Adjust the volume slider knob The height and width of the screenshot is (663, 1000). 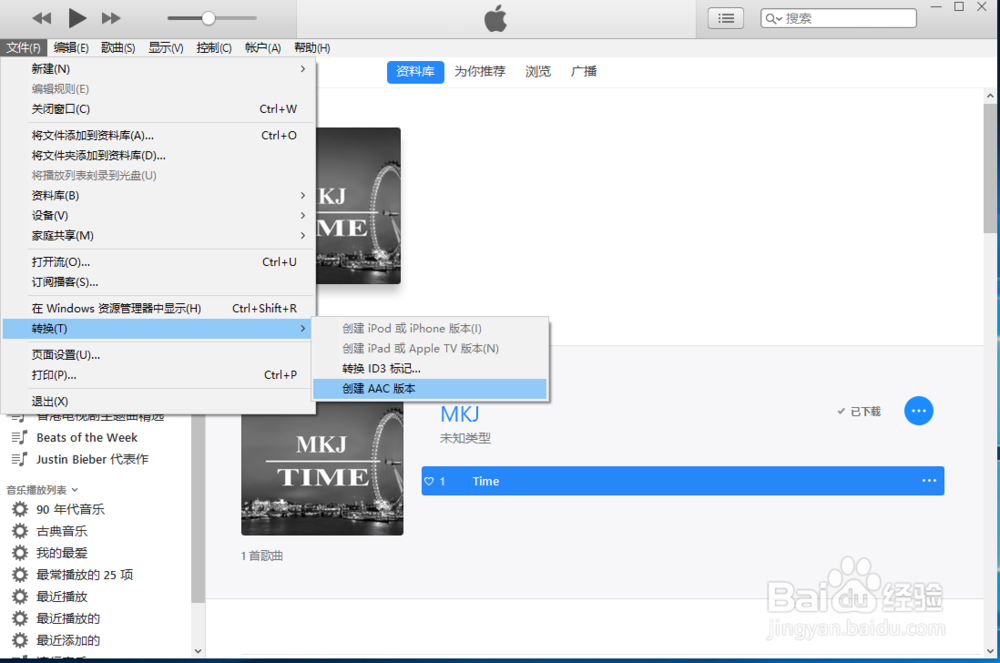(209, 18)
